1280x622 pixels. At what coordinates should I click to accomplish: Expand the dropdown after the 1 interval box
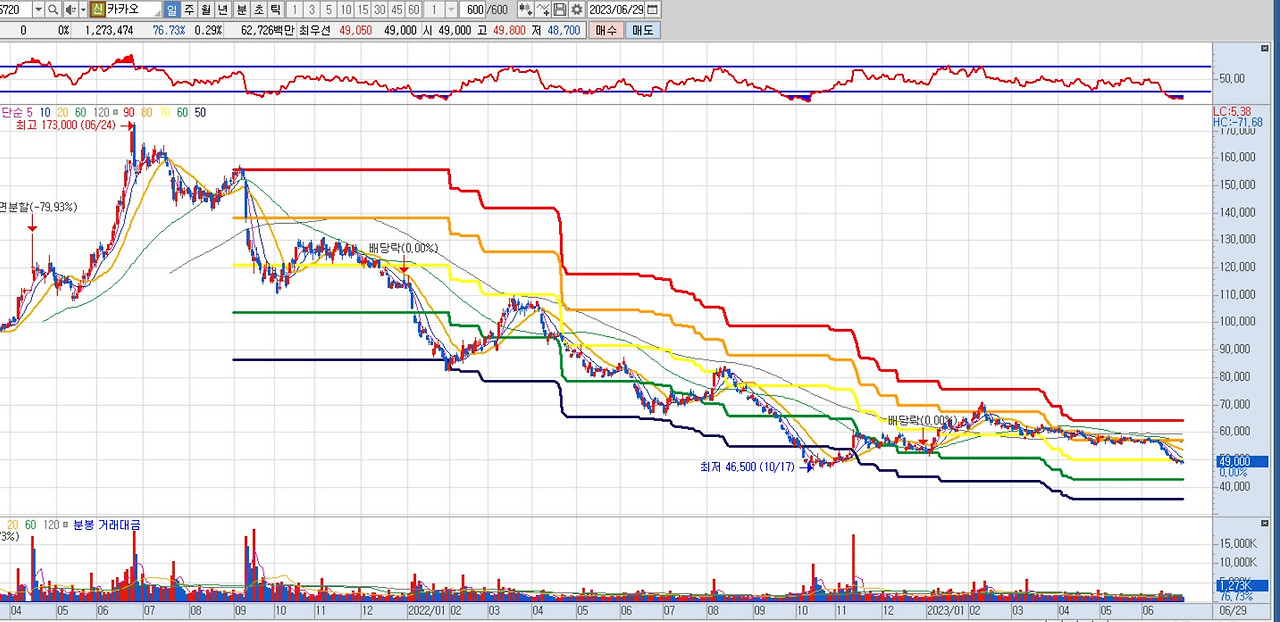click(451, 9)
